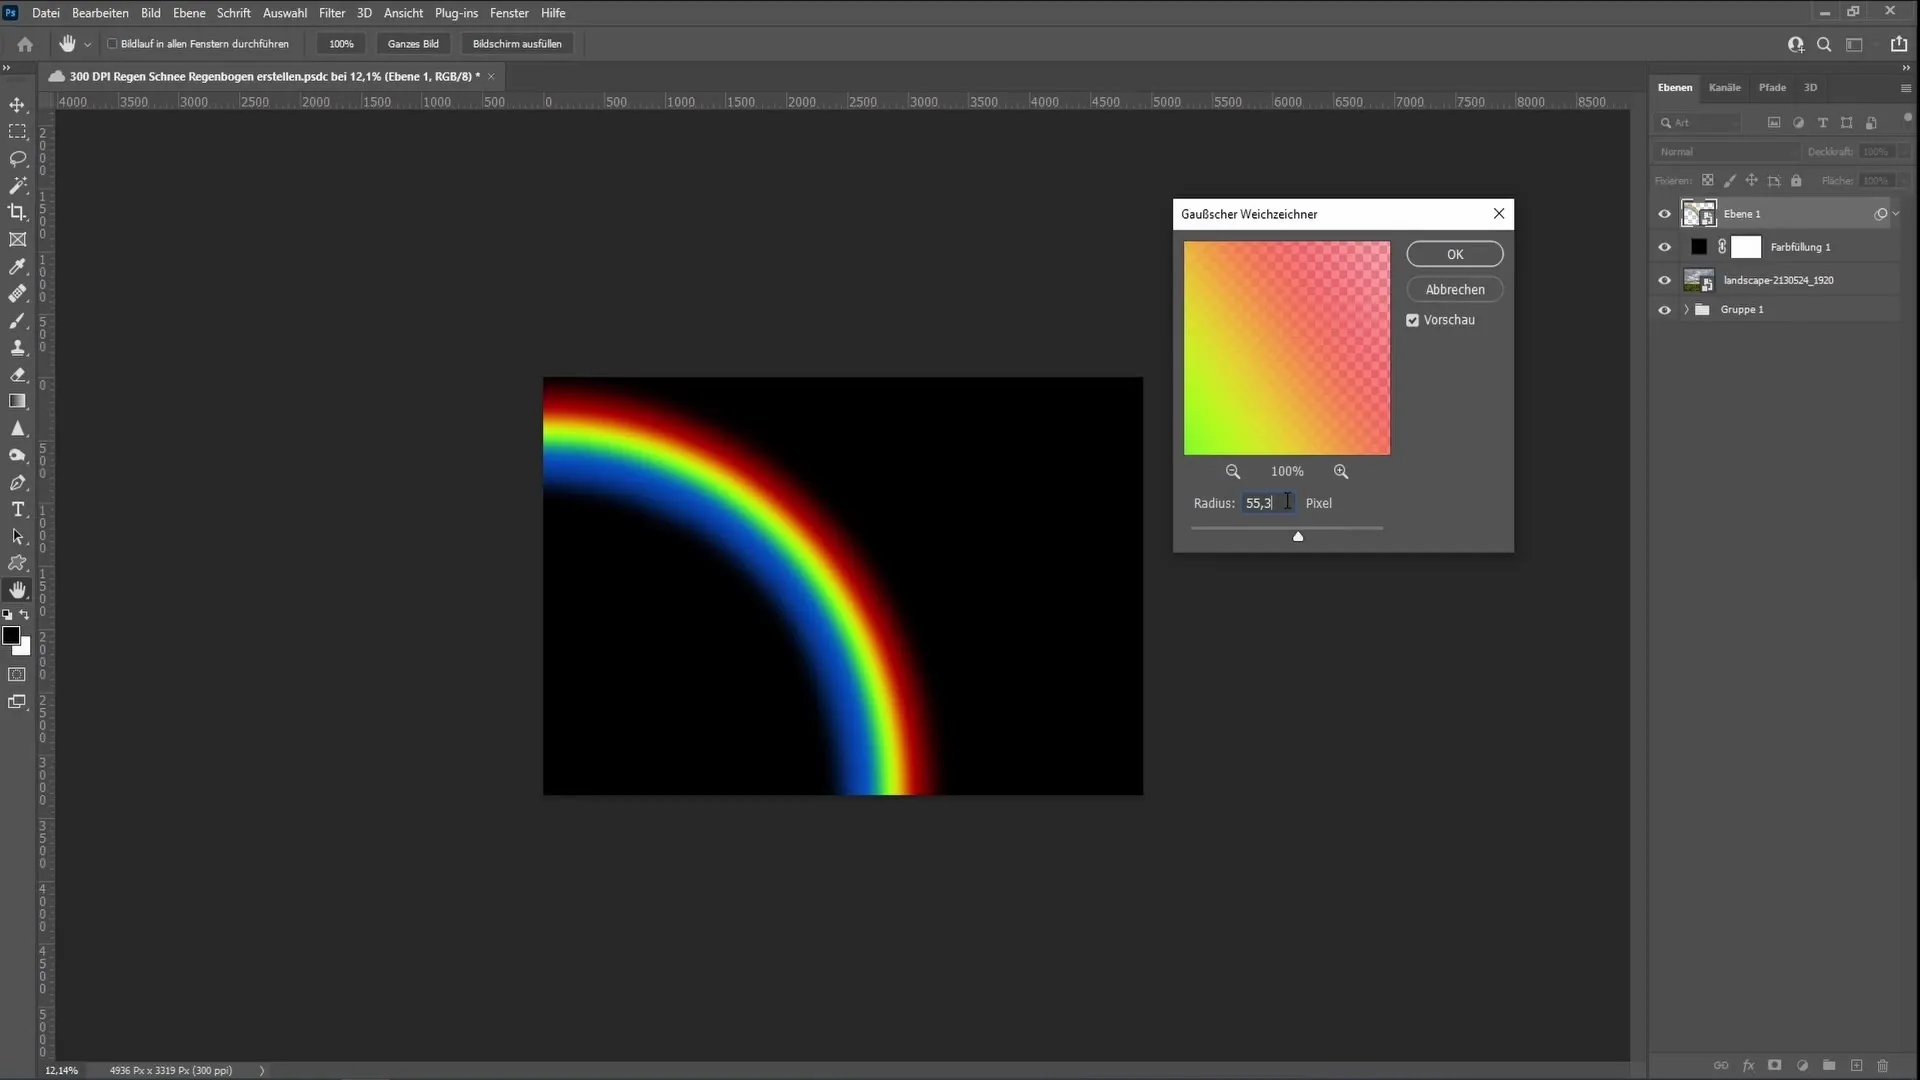Change screen mode icon
The image size is (1920, 1080).
coord(17,702)
